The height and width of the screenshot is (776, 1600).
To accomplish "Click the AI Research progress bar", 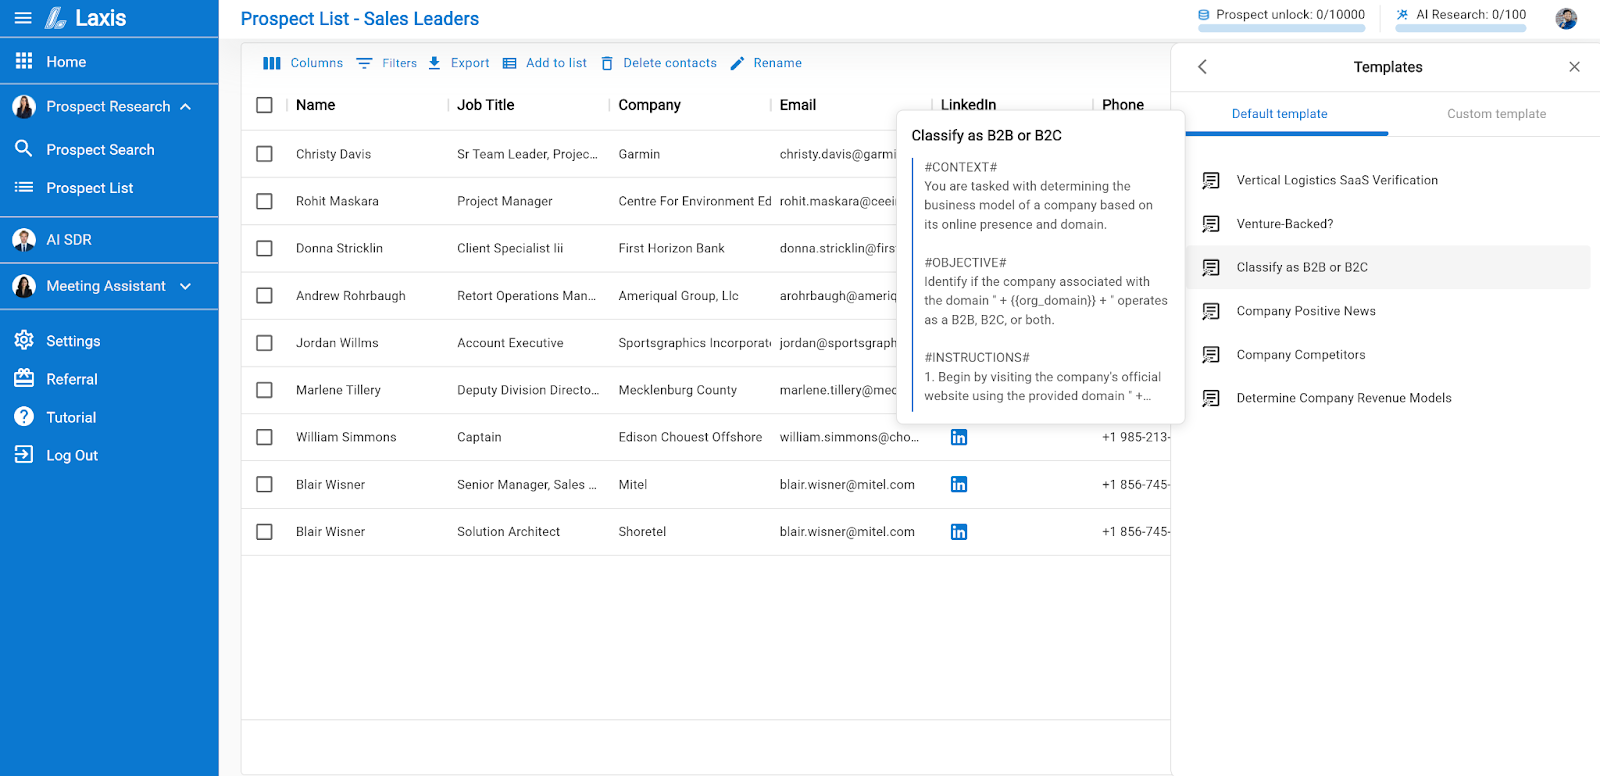I will click(1461, 28).
